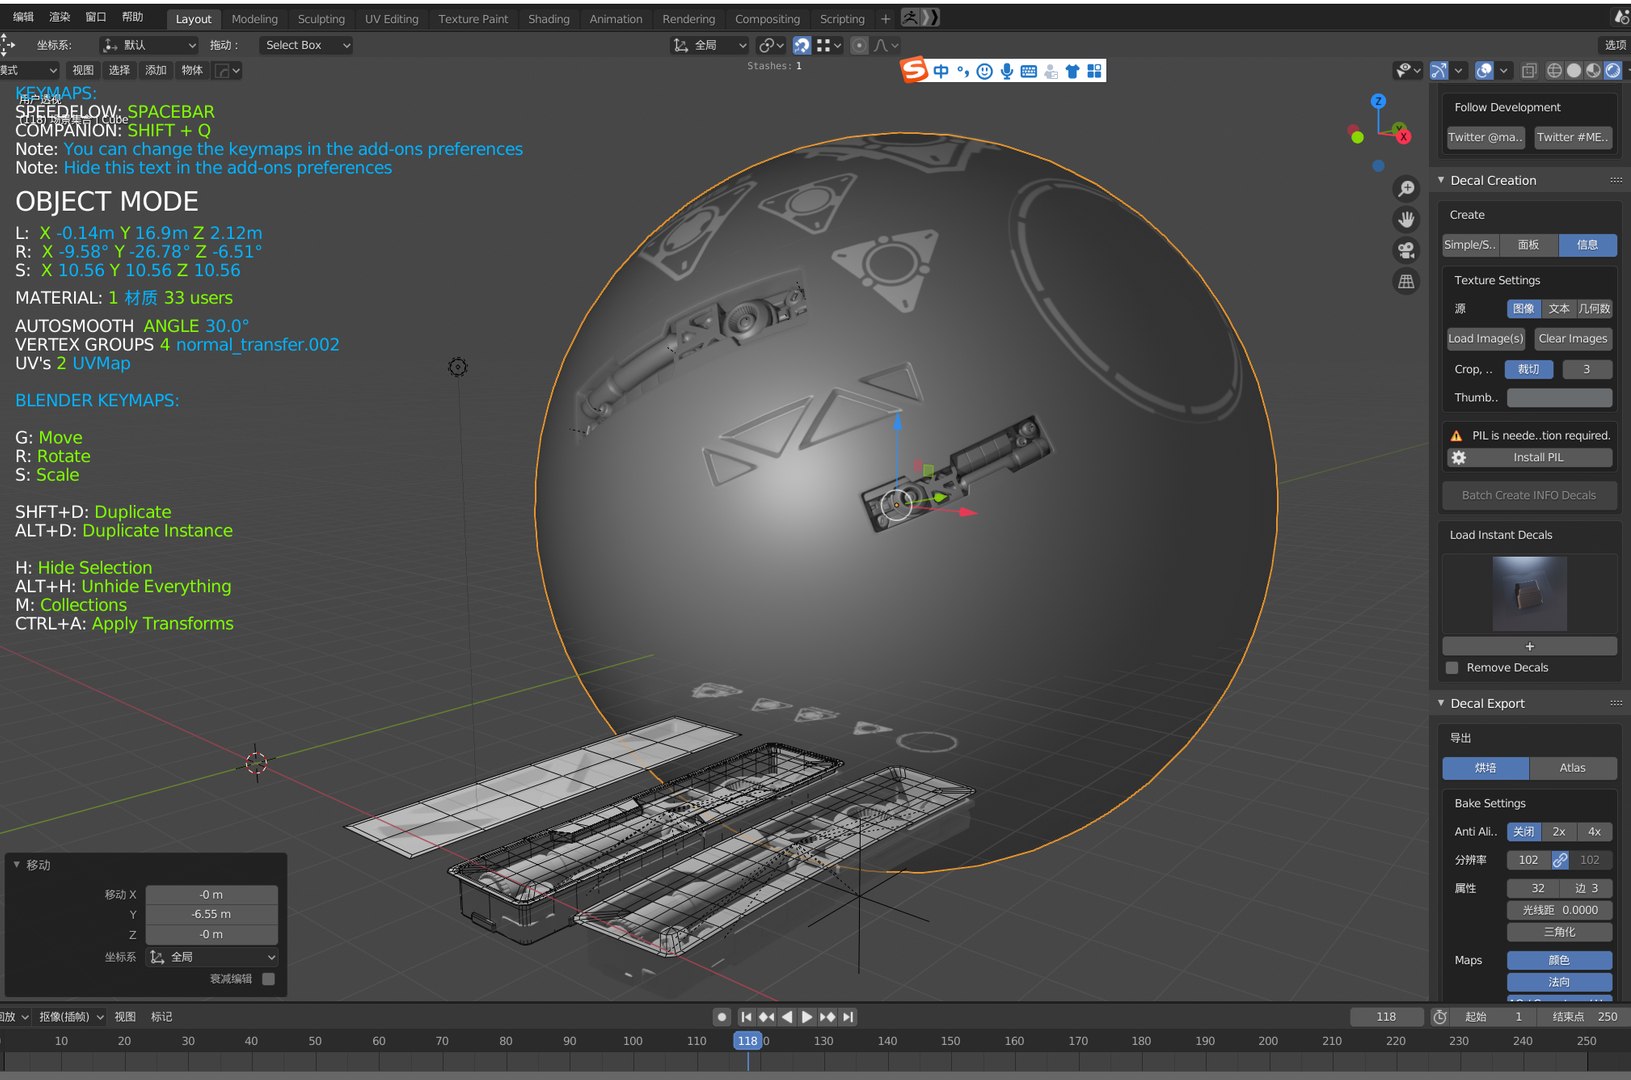
Task: Click the instant decal thumbnail preview
Action: [x=1529, y=594]
